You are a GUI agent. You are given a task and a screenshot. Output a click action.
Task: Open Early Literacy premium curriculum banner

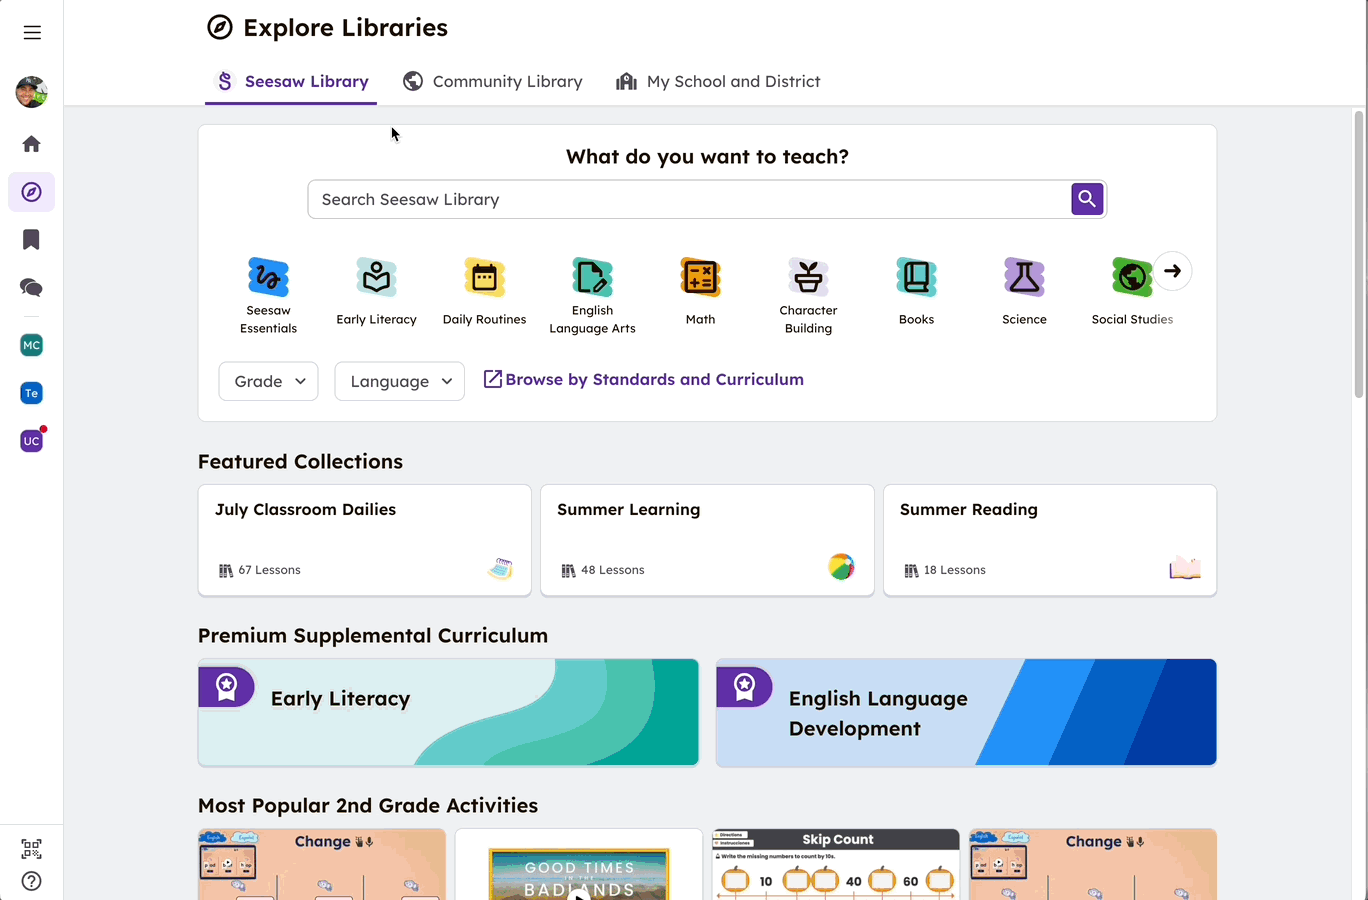point(448,712)
